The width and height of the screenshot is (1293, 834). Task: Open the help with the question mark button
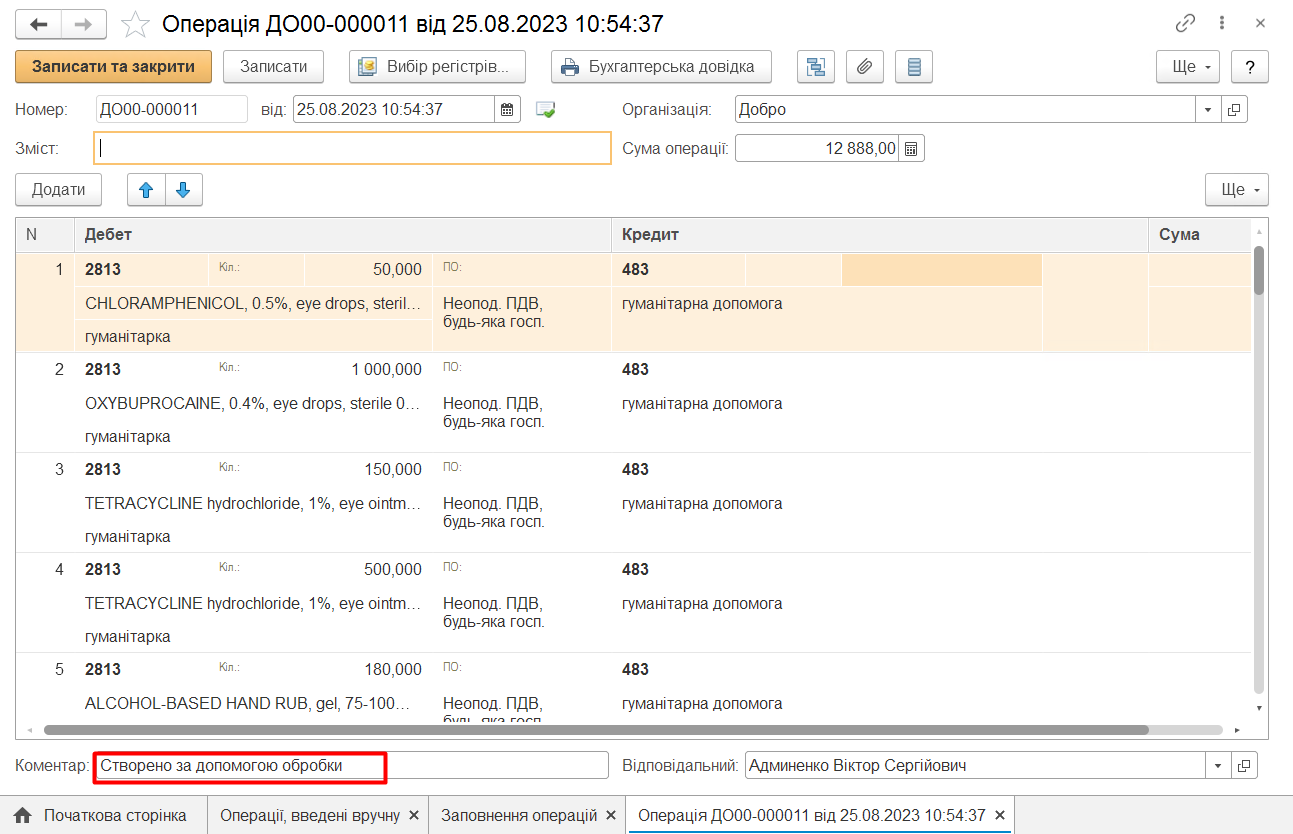coord(1250,67)
